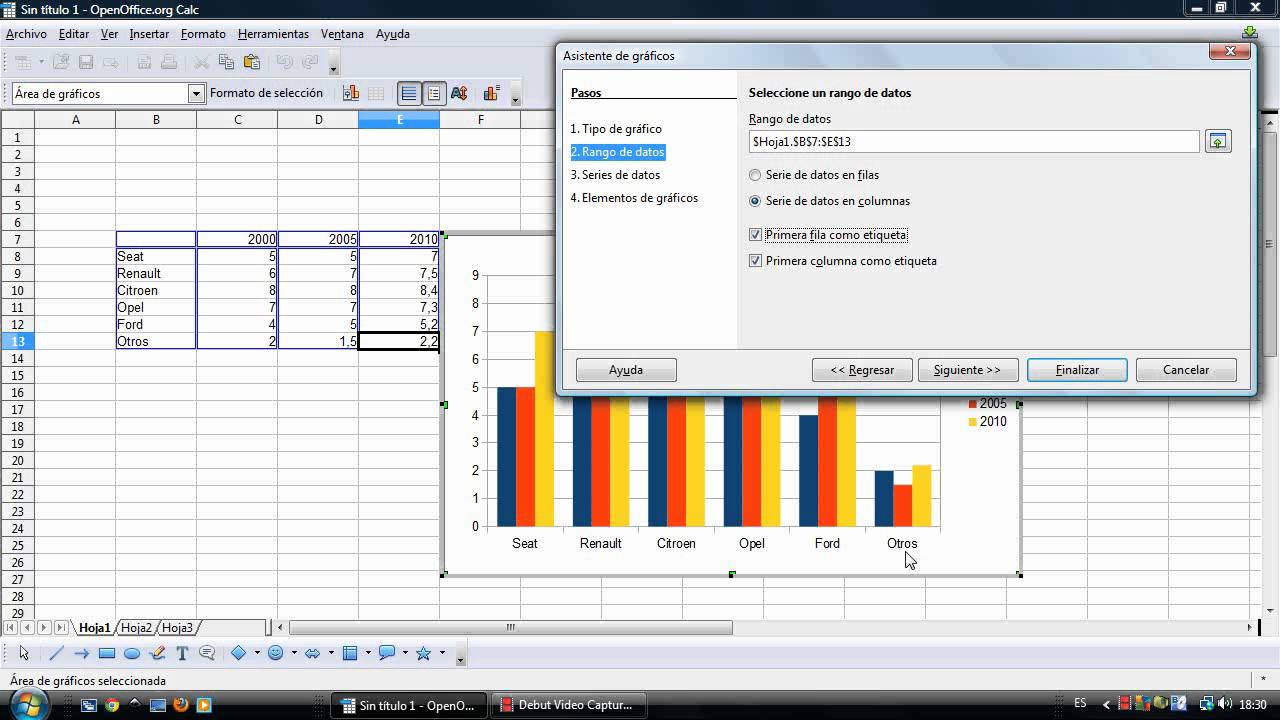The image size is (1280, 720).
Task: Select the Text T tool
Action: pos(182,653)
